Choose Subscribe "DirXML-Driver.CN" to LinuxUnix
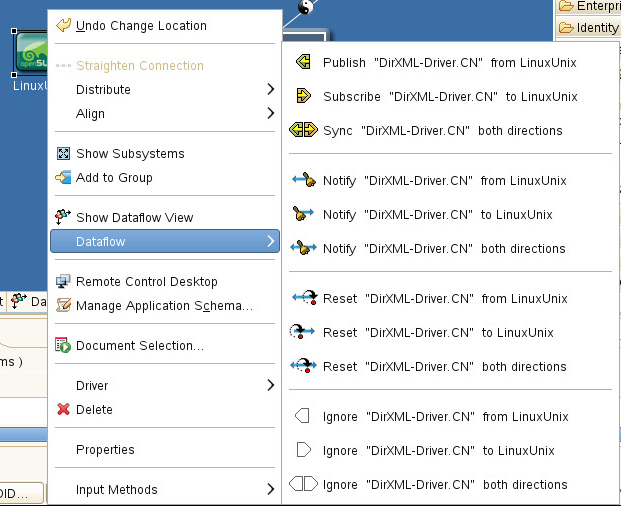The height and width of the screenshot is (506, 621). pos(450,97)
